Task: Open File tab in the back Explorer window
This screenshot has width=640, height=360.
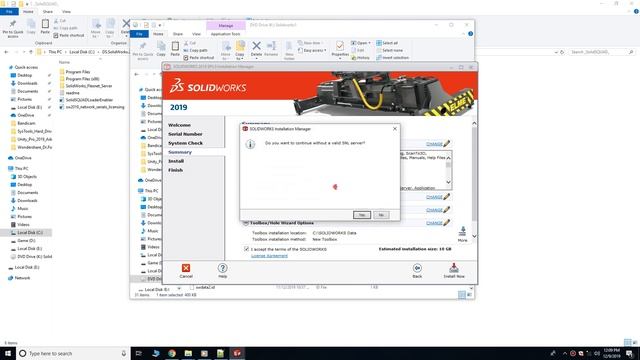Action: 9,12
